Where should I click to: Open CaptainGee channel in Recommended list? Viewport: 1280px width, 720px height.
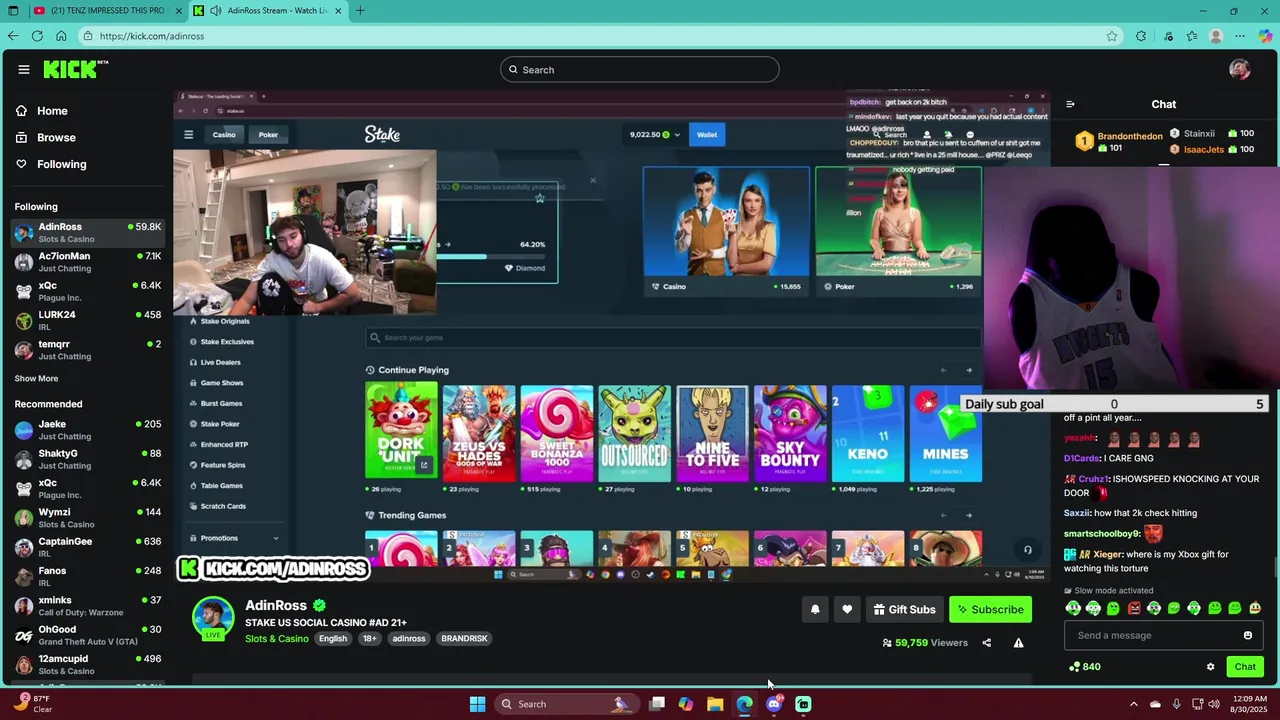pyautogui.click(x=88, y=547)
